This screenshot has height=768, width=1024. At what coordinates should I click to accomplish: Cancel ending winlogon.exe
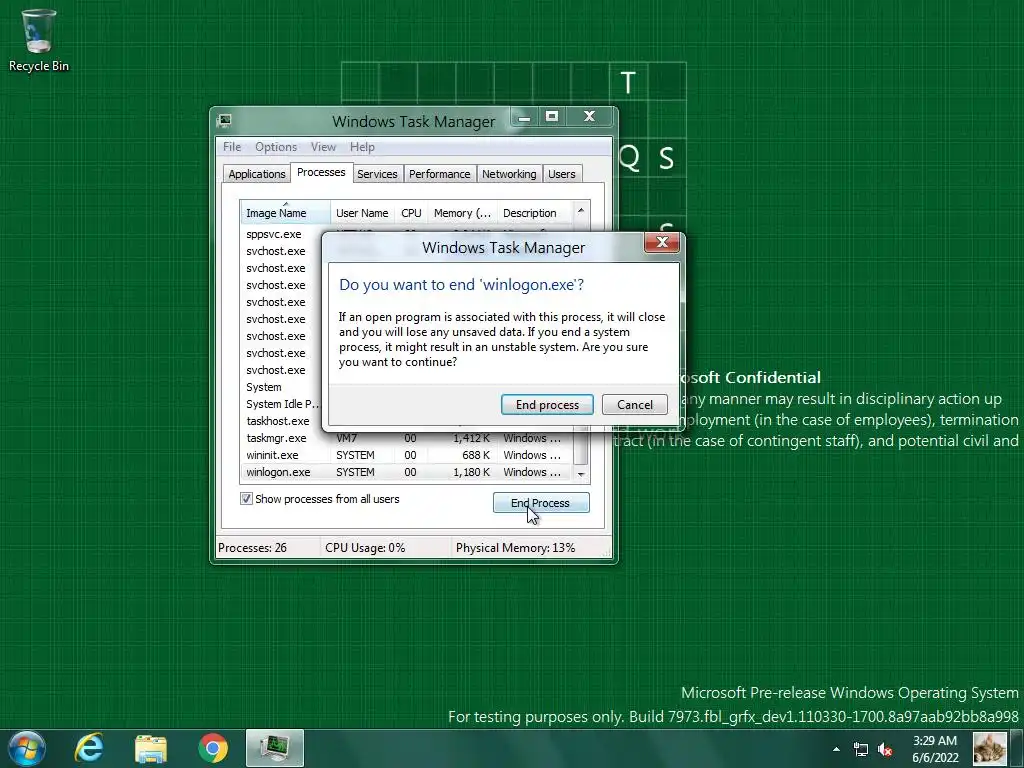coord(635,404)
